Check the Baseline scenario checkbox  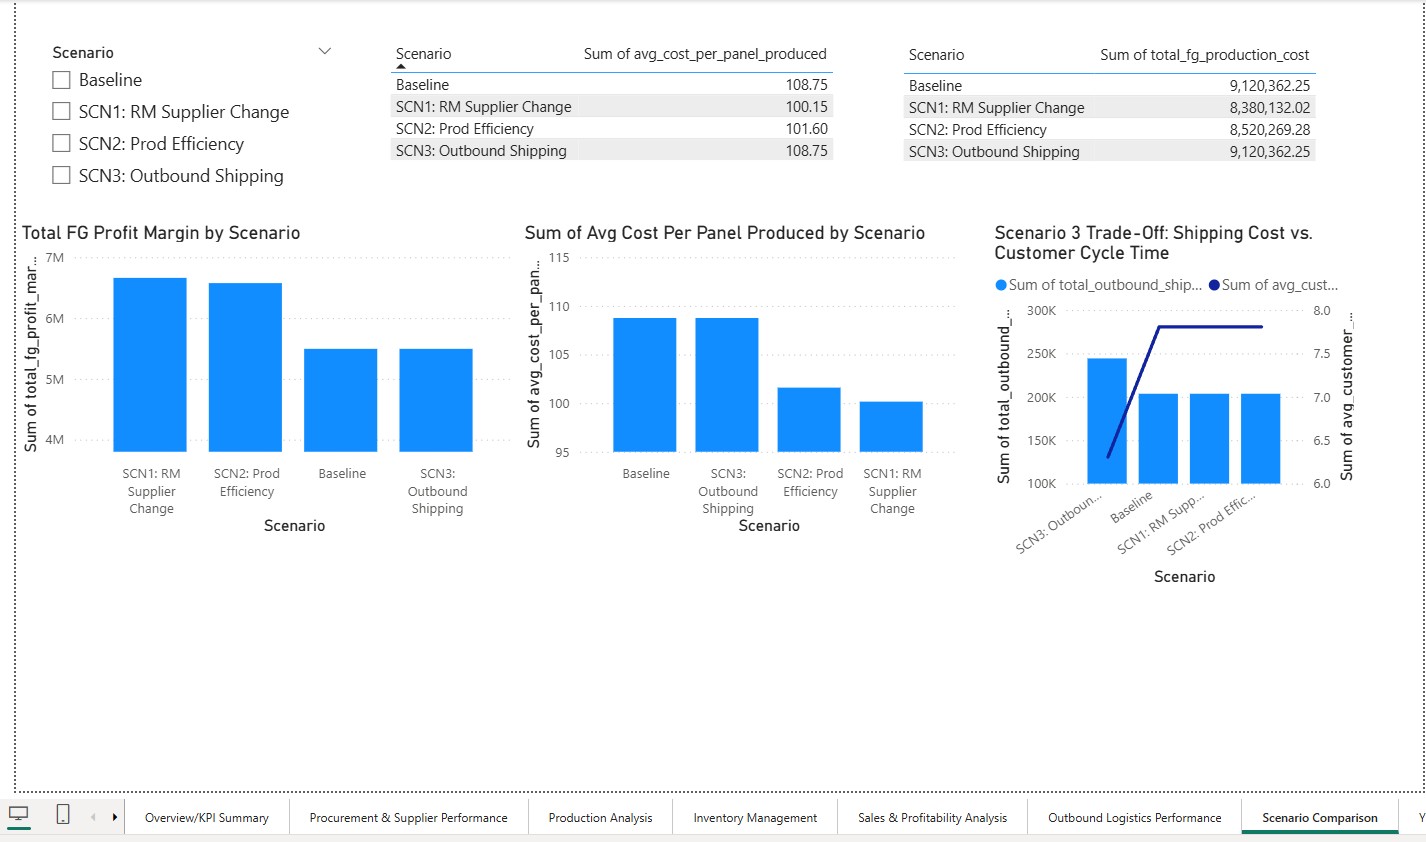click(60, 79)
